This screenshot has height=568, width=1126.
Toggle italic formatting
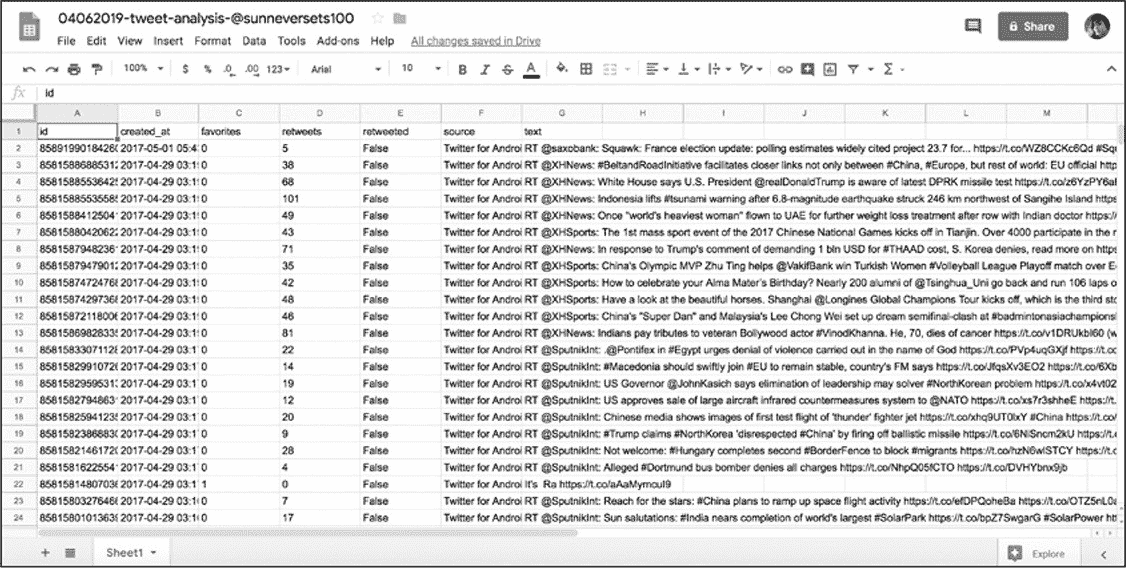[485, 69]
